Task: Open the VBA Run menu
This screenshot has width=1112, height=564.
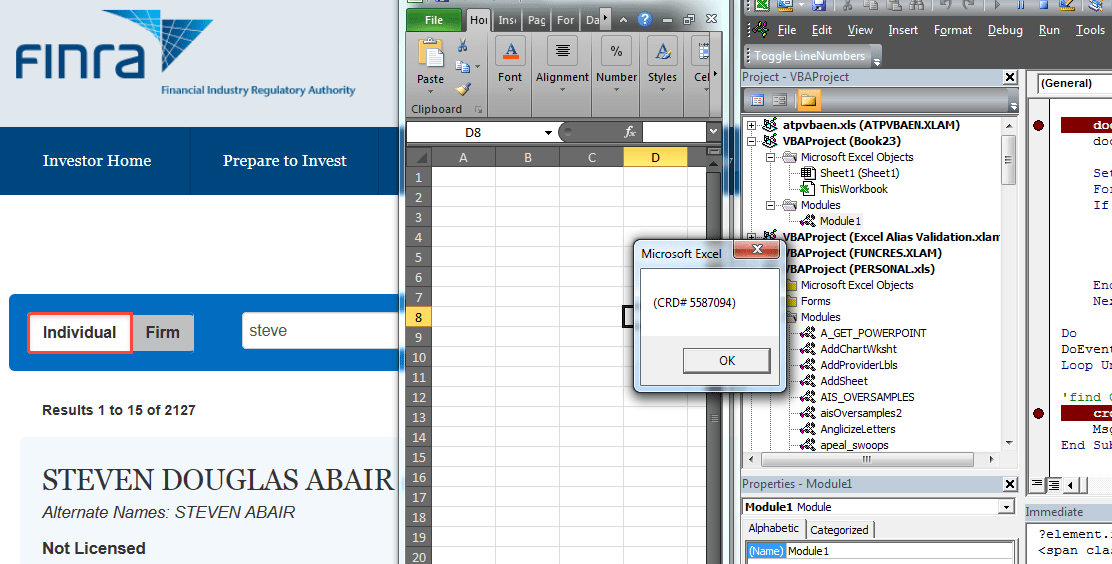Action: coord(1049,30)
